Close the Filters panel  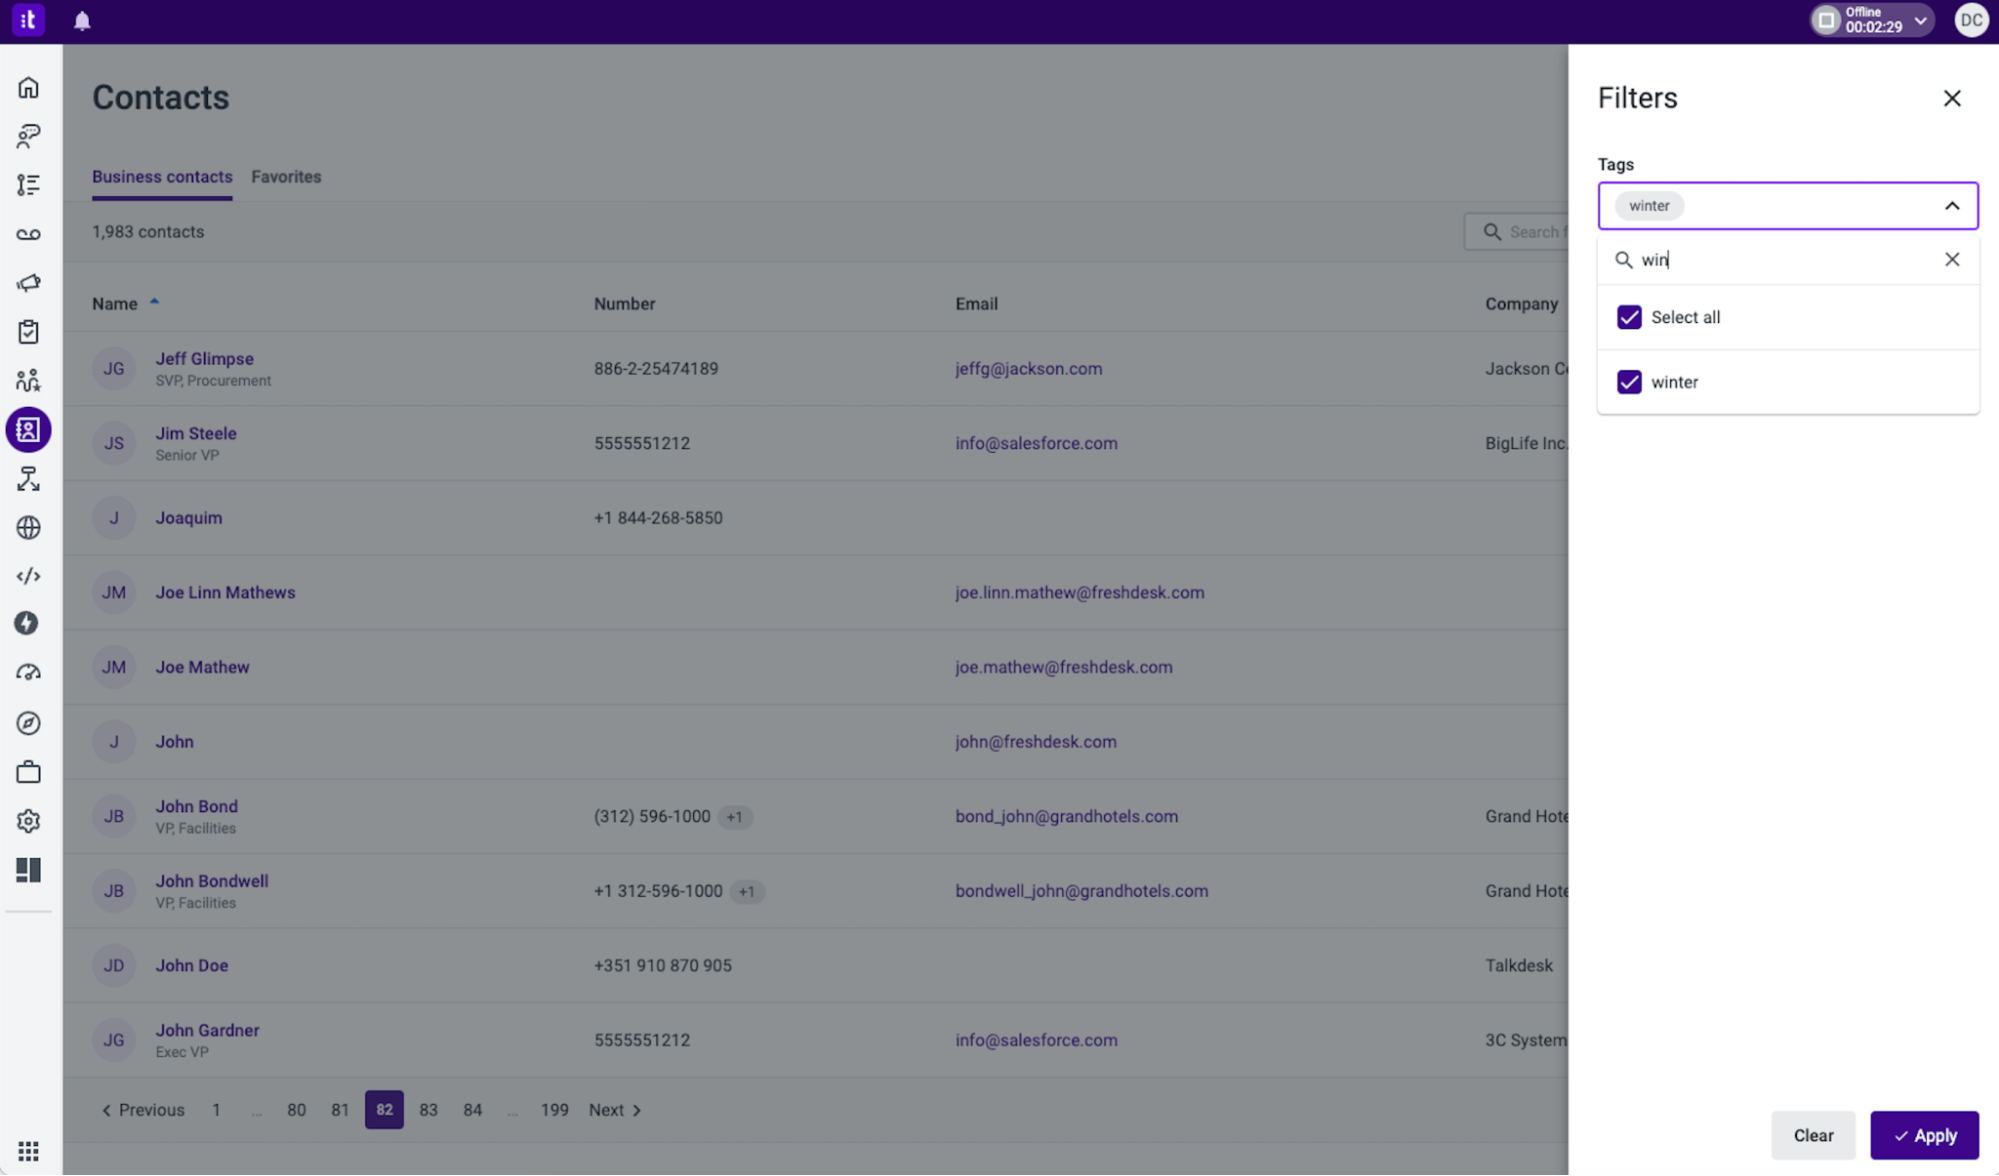coord(1952,98)
